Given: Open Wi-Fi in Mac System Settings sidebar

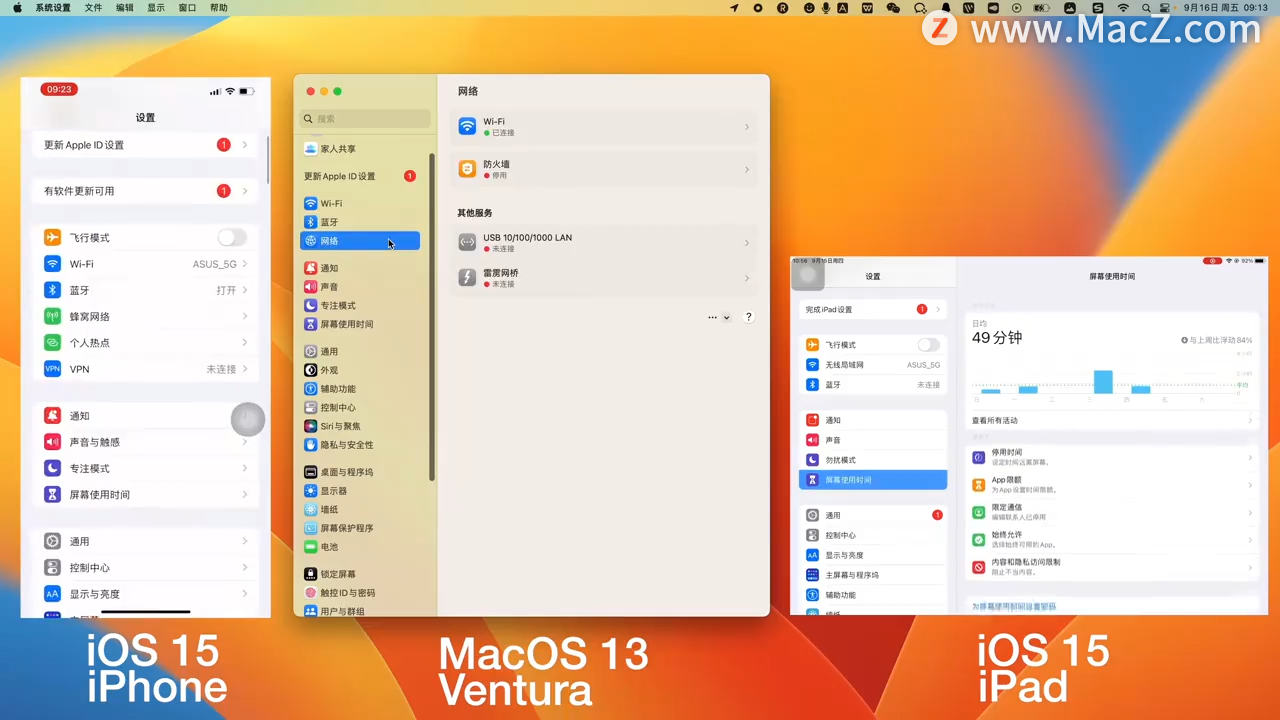Looking at the screenshot, I should (x=360, y=203).
